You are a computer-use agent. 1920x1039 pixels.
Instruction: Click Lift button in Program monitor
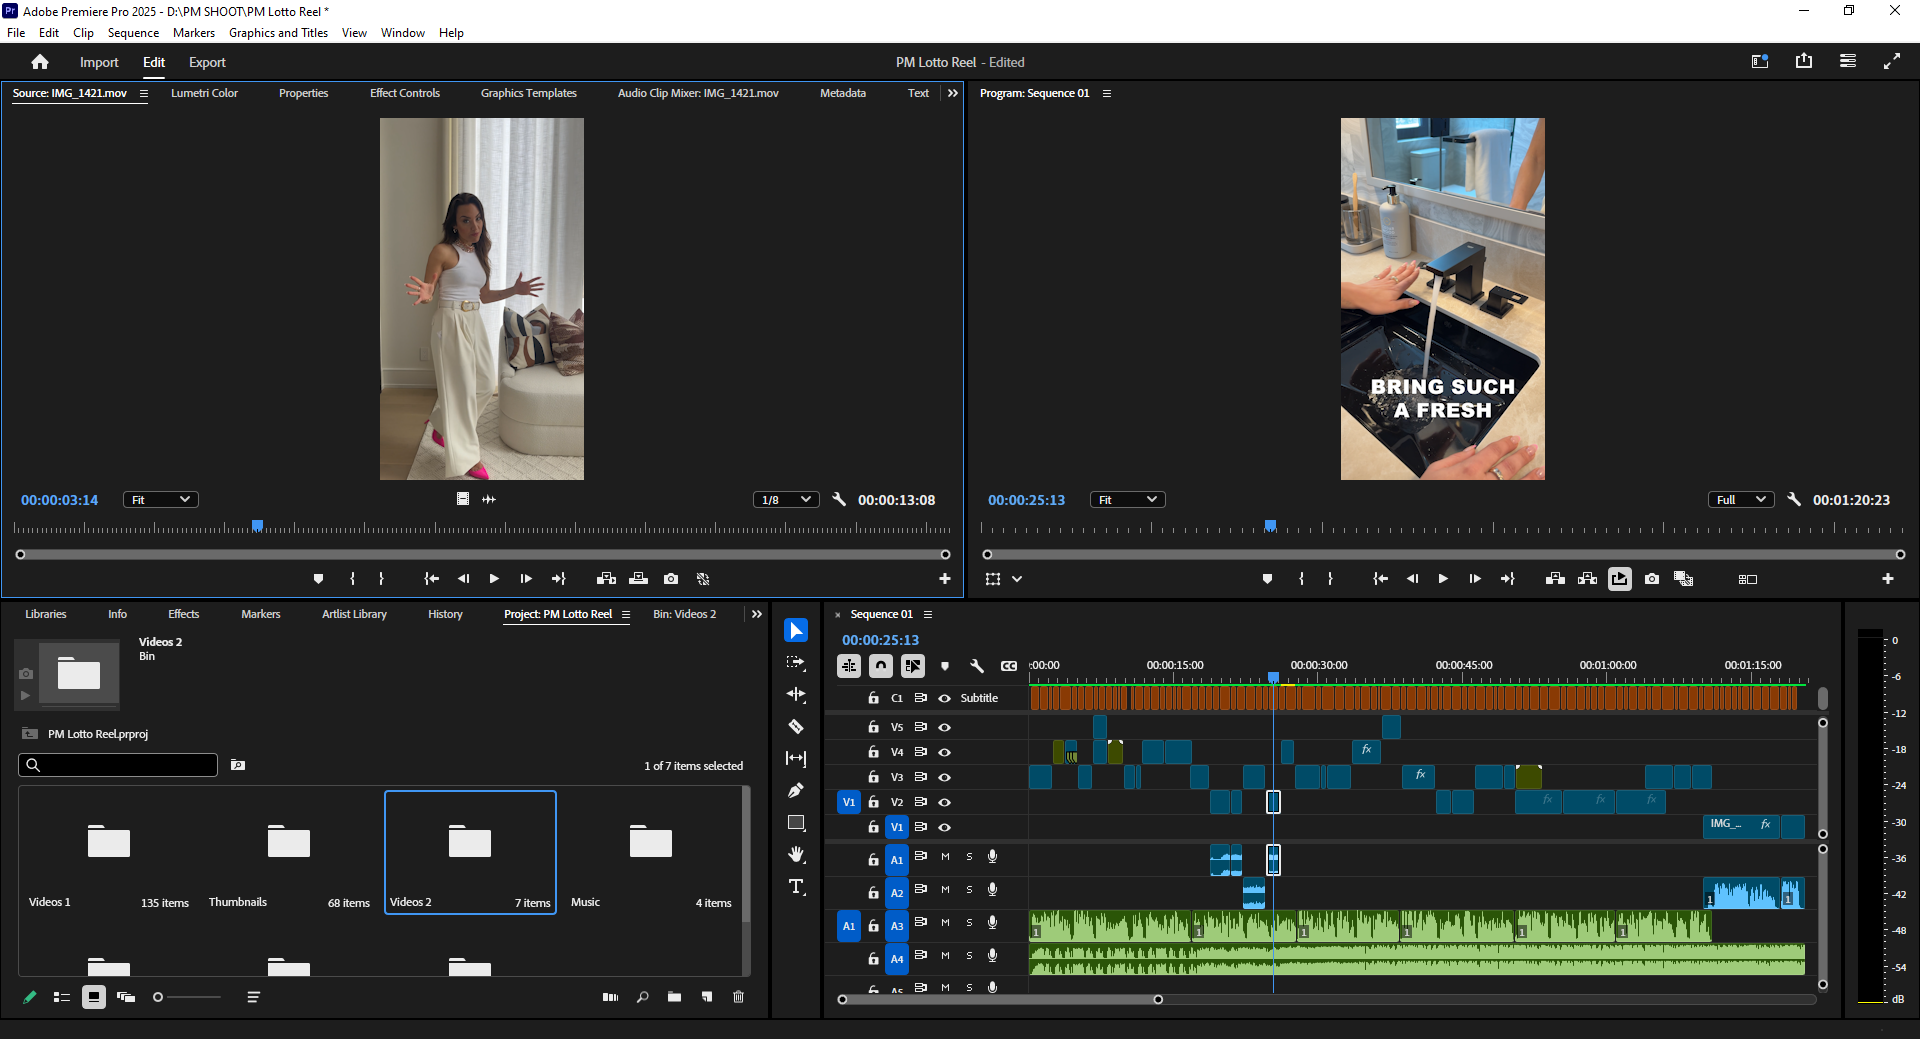coord(1555,579)
